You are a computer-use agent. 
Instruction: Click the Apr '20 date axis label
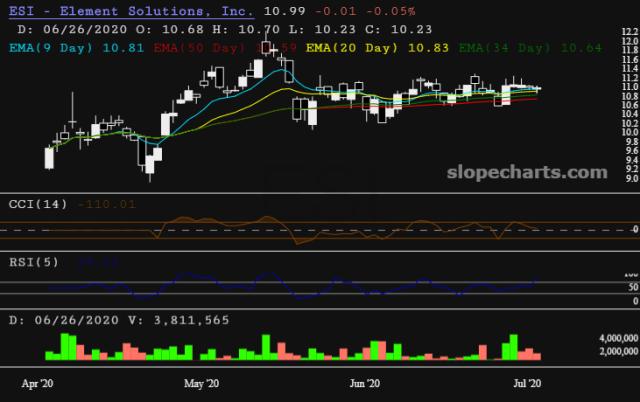pyautogui.click(x=39, y=383)
